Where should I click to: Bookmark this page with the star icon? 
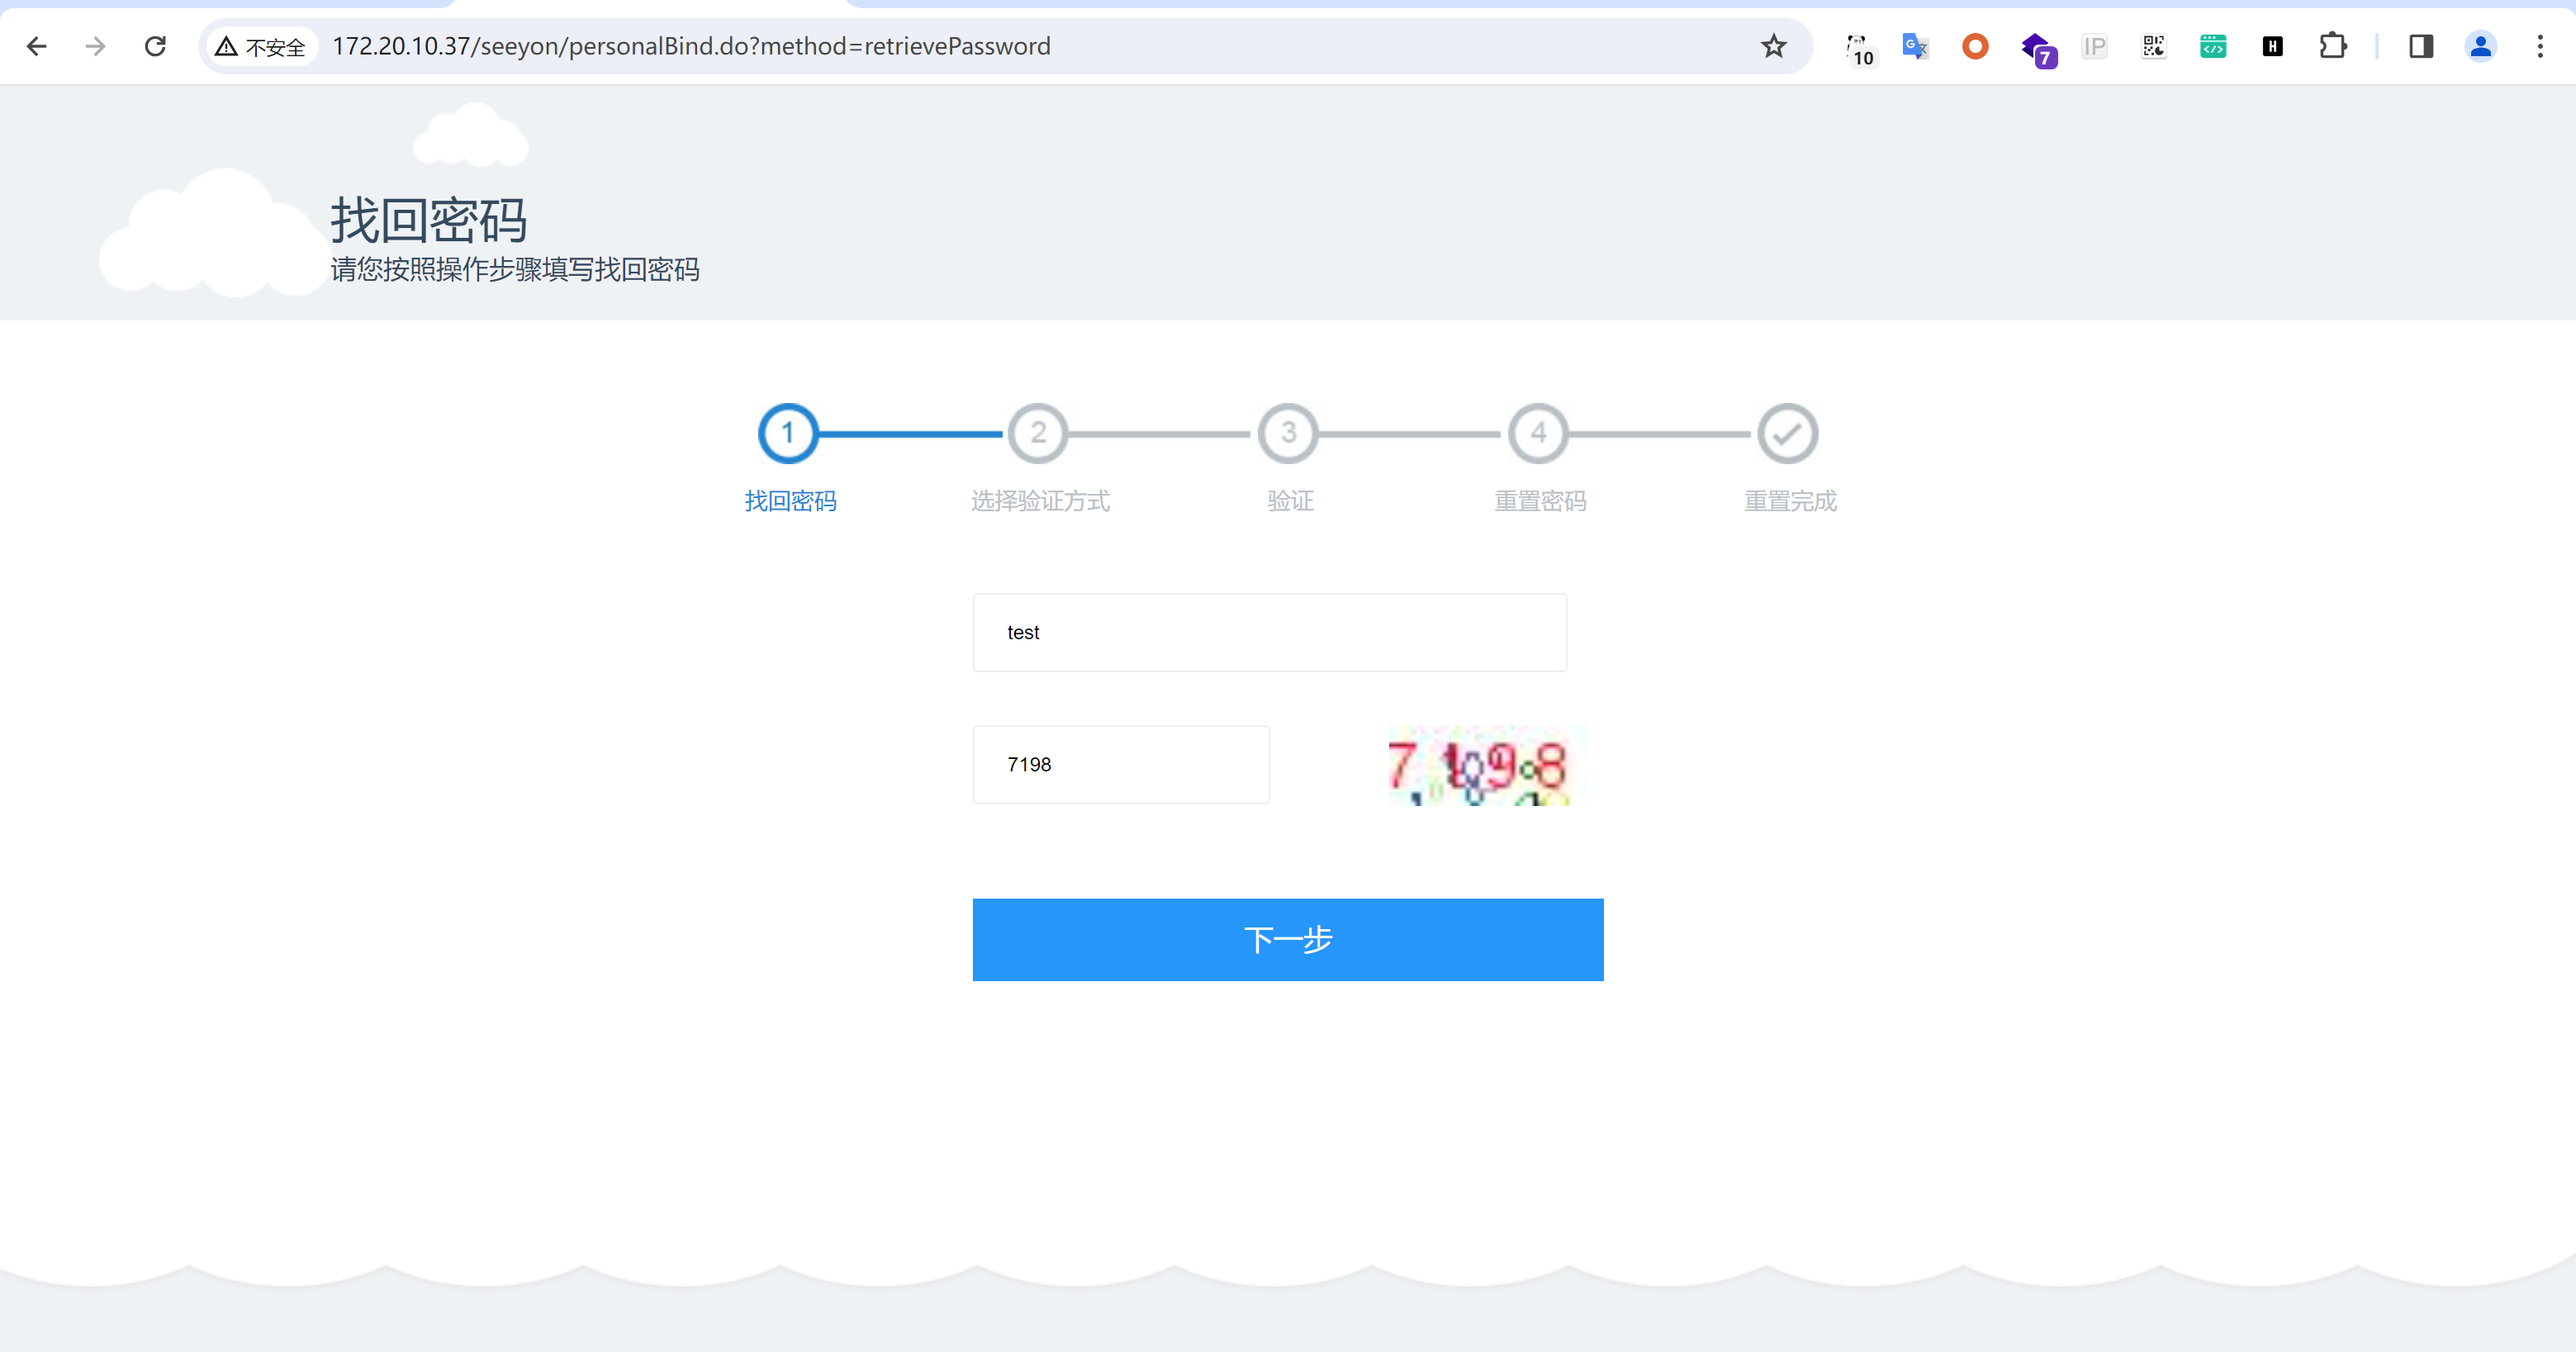pos(1773,46)
